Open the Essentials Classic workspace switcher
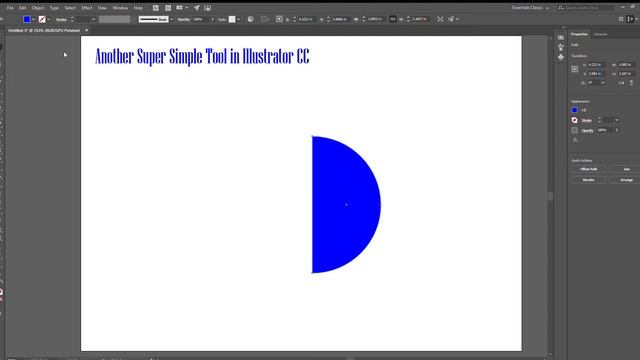640x360 pixels. tap(530, 8)
